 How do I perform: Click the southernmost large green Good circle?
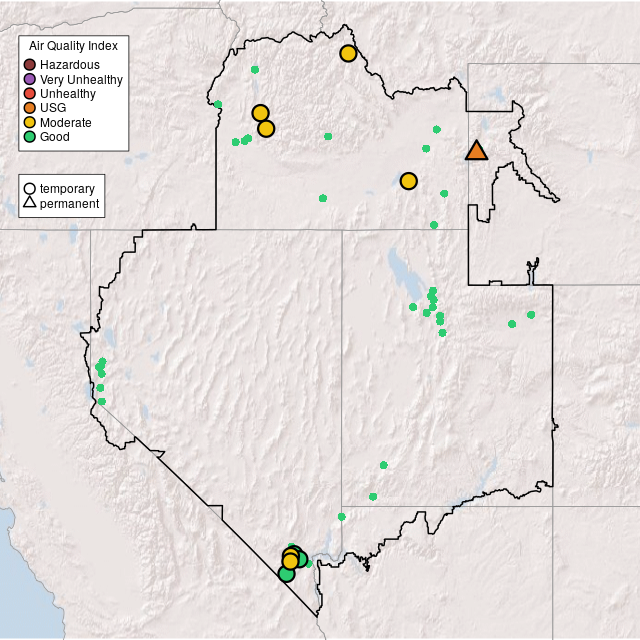(286, 573)
